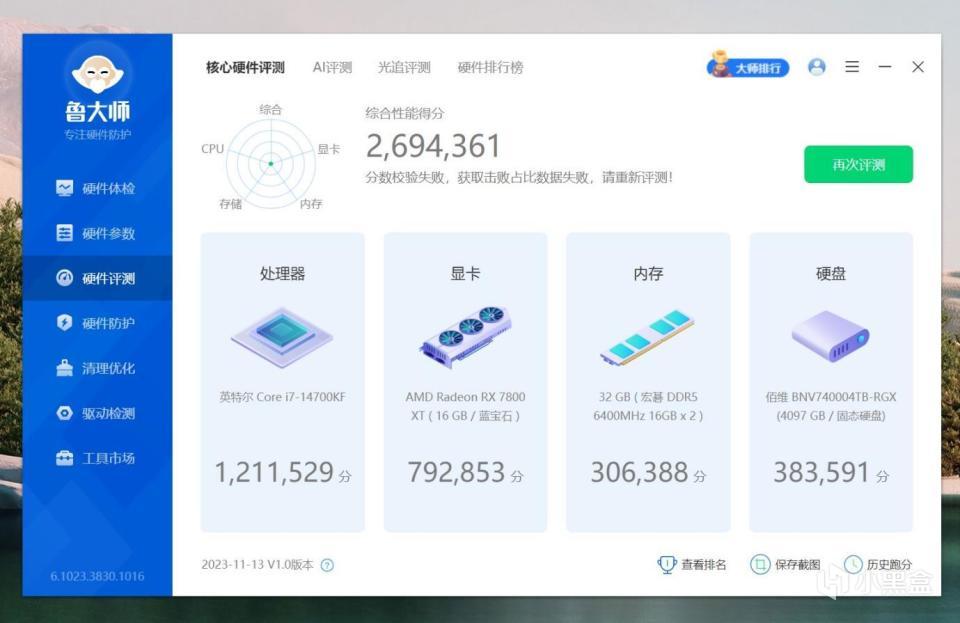Click the radar performance chart
This screenshot has width=960, height=623.
(x=271, y=163)
